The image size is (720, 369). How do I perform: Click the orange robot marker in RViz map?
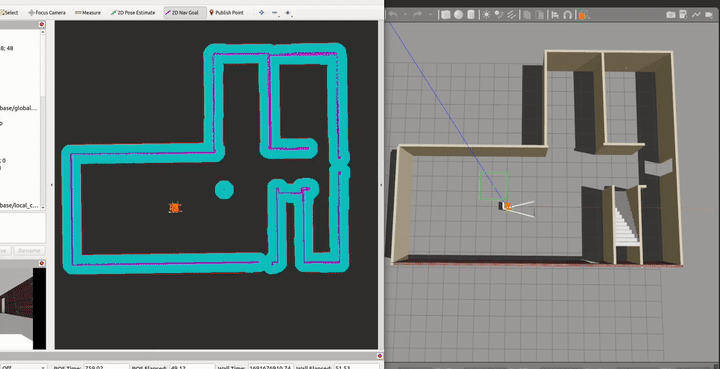click(x=174, y=207)
